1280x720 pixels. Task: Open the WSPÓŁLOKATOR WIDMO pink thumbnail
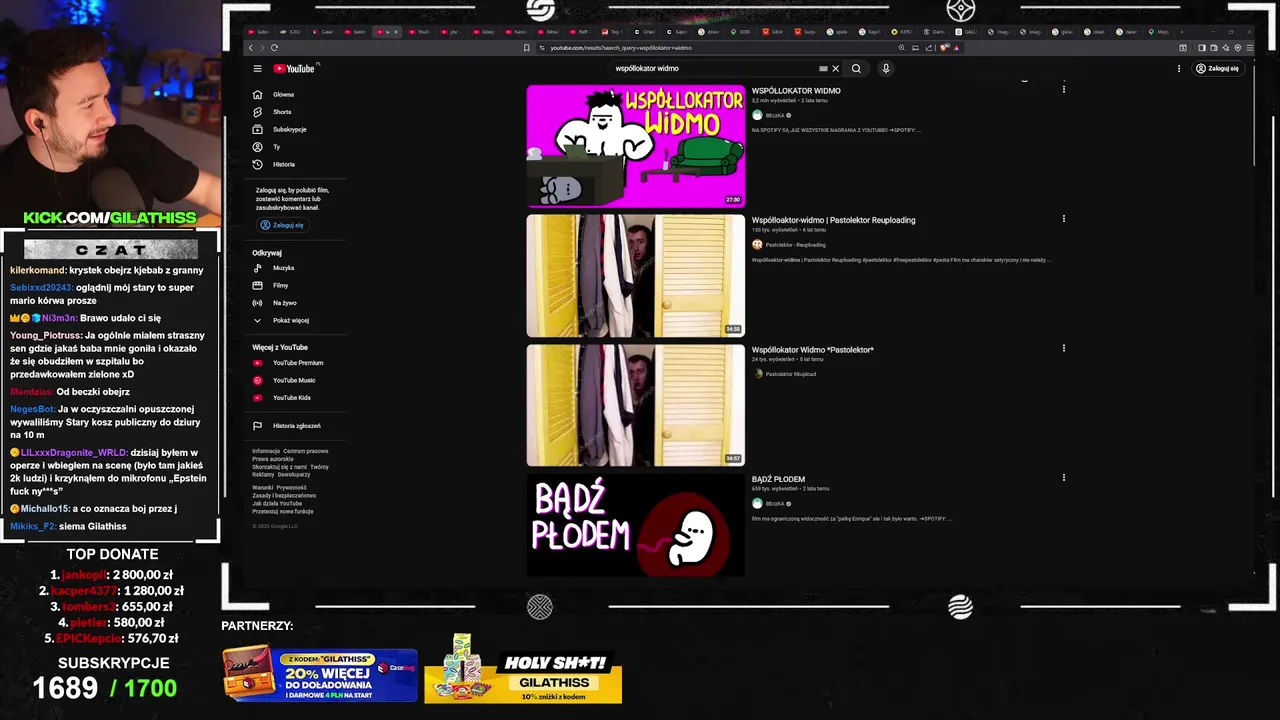pos(636,146)
